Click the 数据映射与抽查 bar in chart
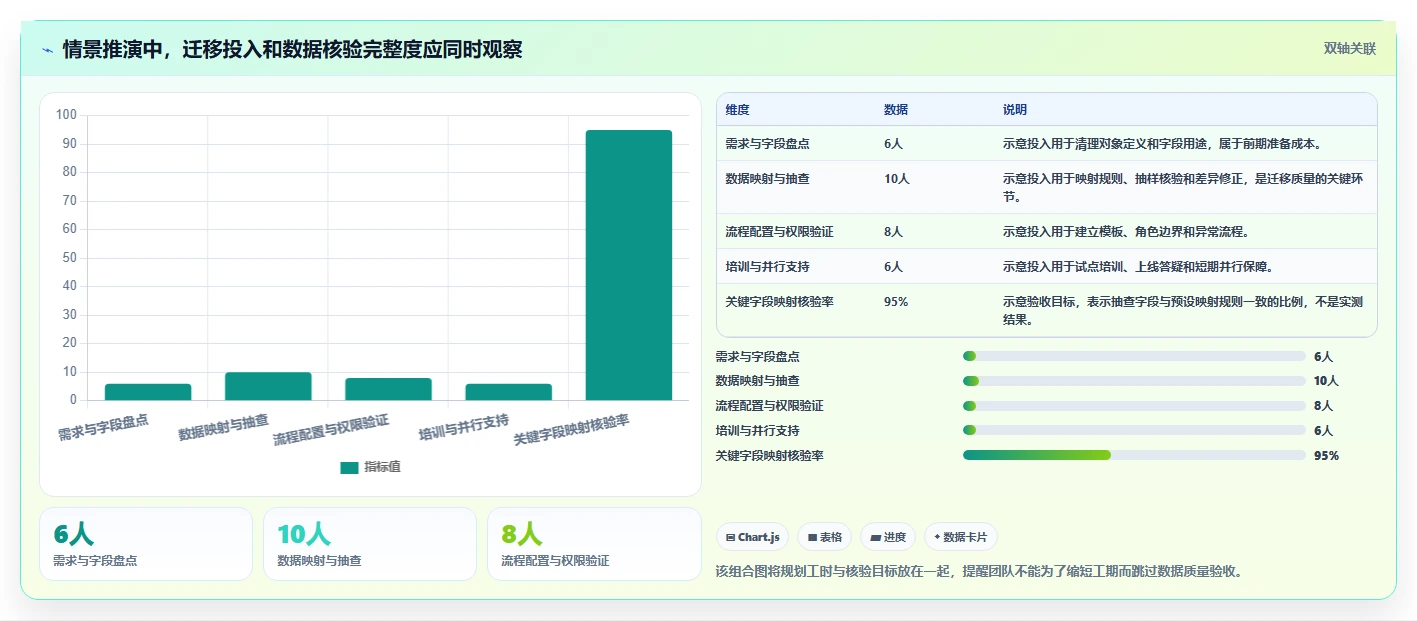Viewport: 1417px width, 621px height. click(268, 386)
